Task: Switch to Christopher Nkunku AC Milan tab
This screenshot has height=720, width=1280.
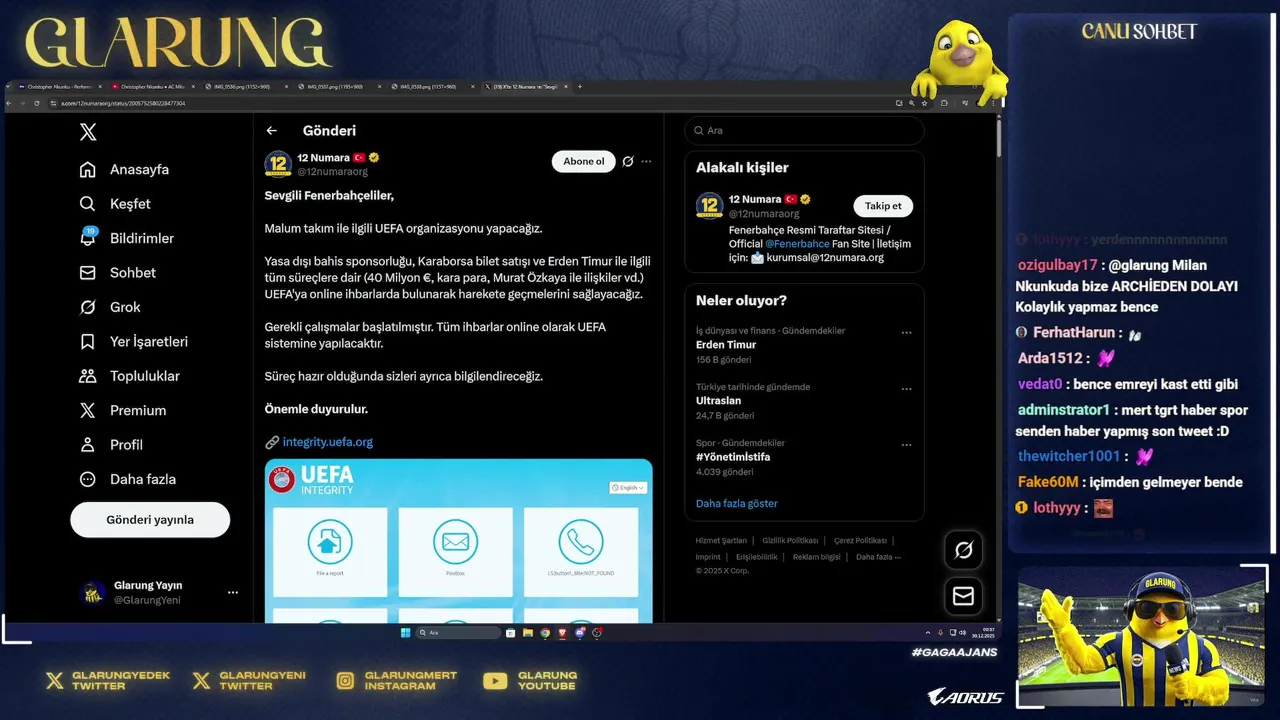Action: [x=151, y=87]
